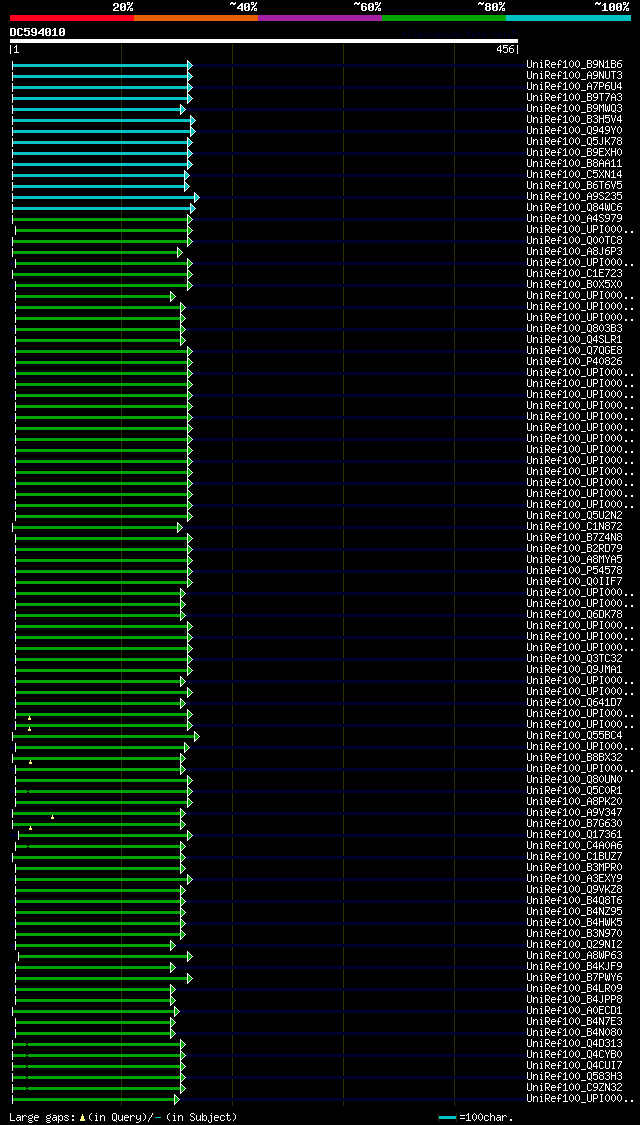
Task: Select the UniRef100_Q3TC32 label
Action: (574, 659)
